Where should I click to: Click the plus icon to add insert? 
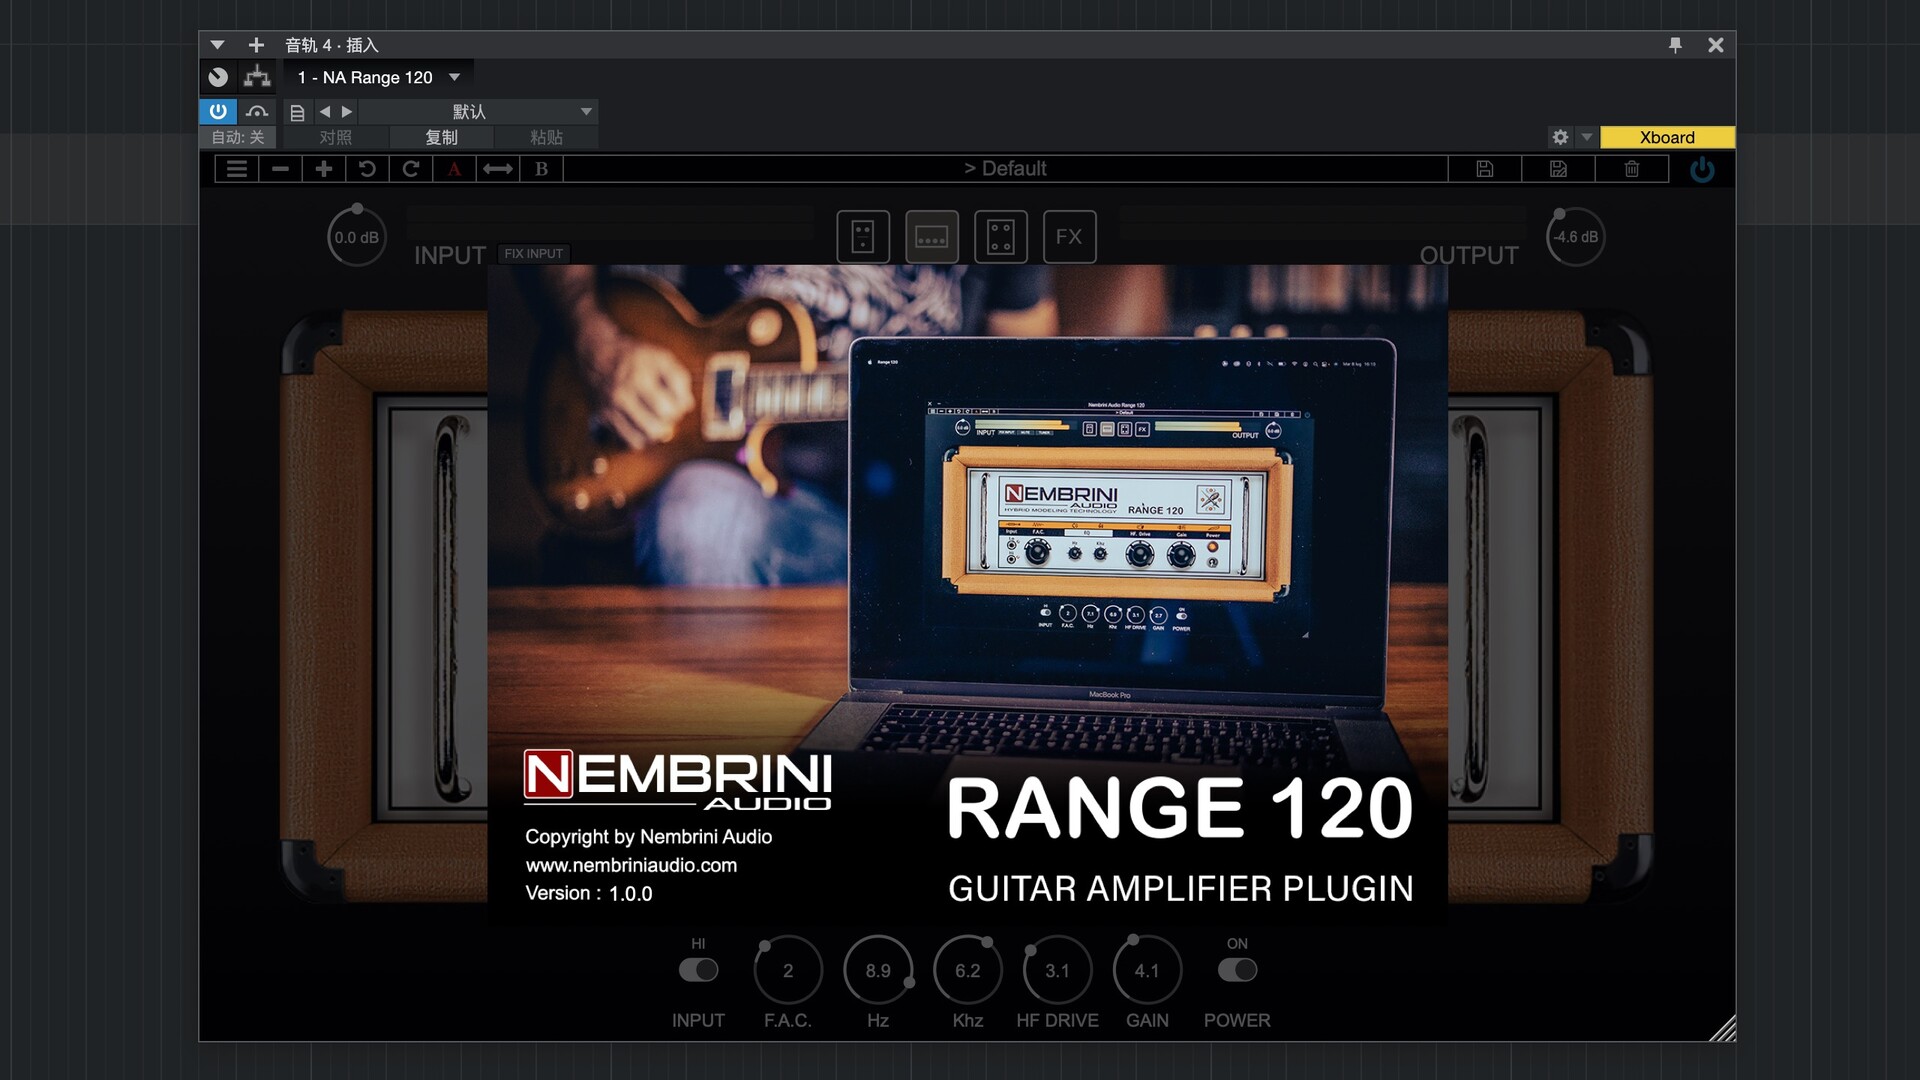pos(256,45)
